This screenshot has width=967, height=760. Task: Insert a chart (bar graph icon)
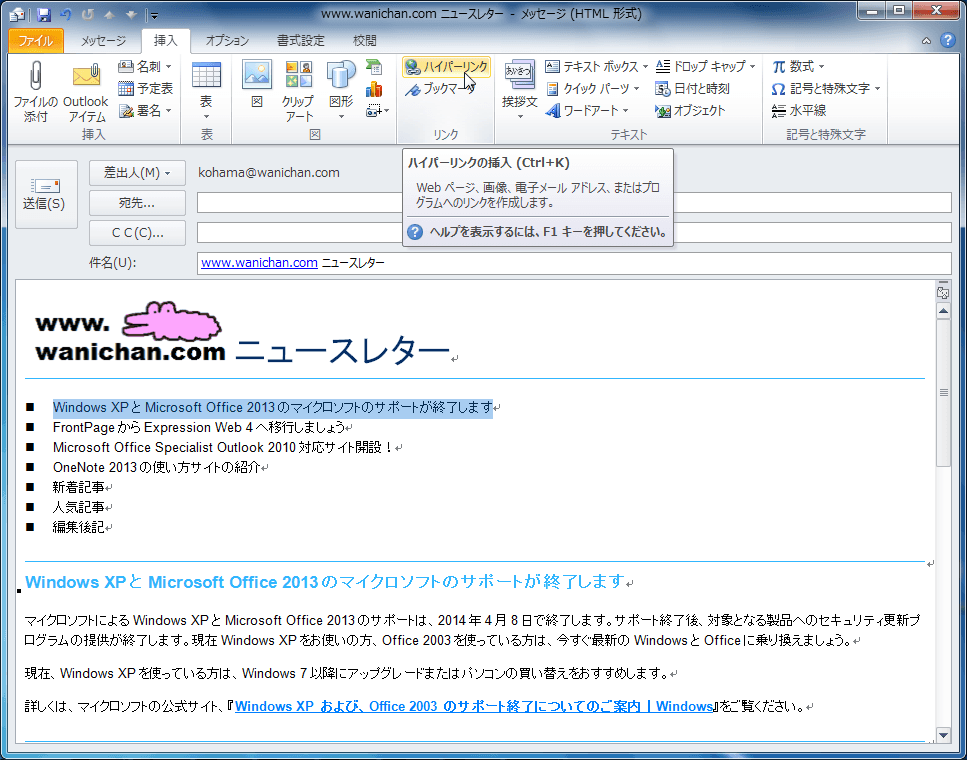click(x=374, y=89)
